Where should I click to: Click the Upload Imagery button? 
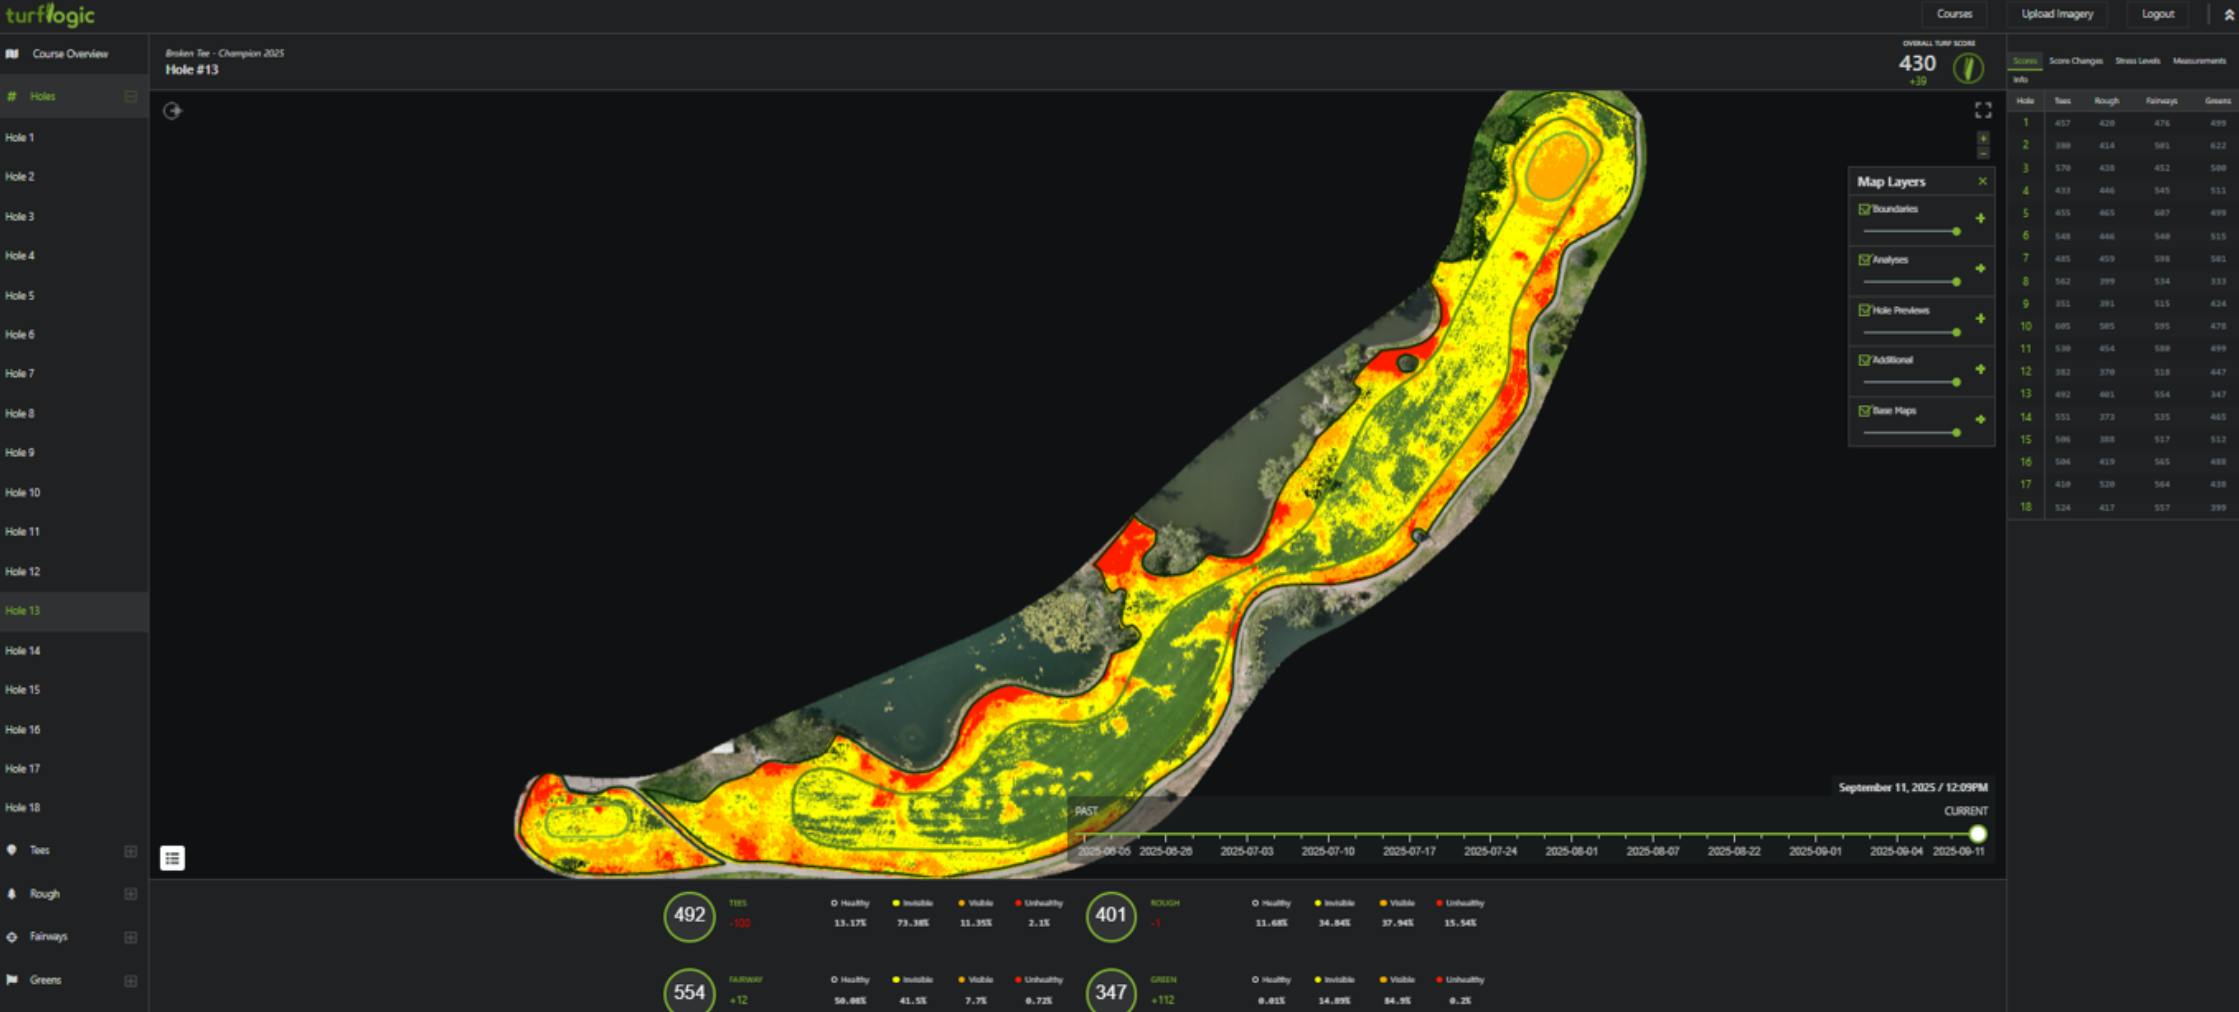[x=2057, y=14]
